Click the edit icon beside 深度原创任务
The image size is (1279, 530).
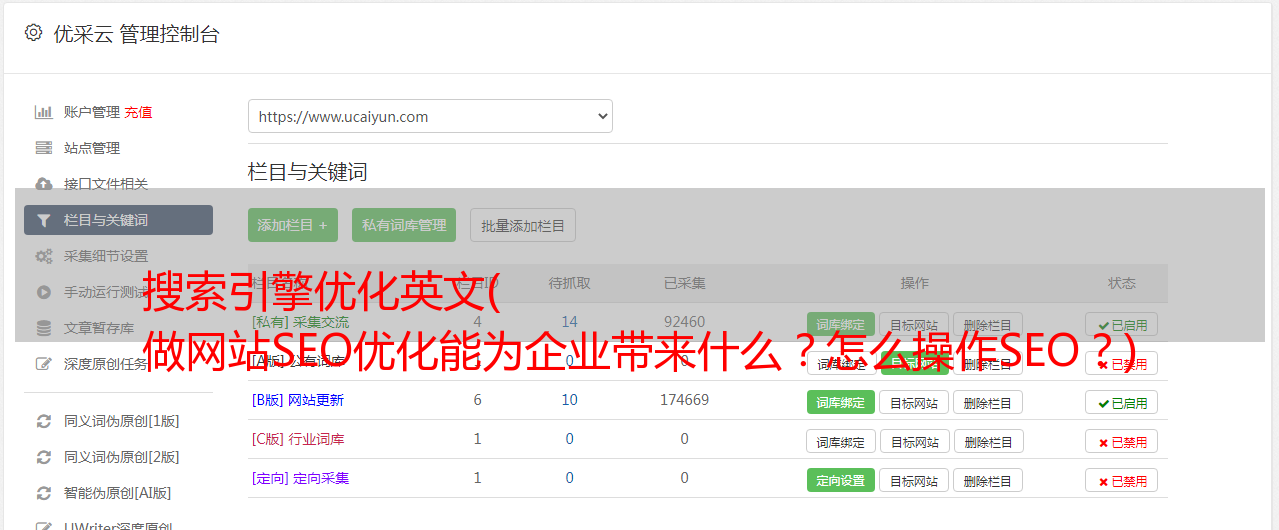(43, 364)
